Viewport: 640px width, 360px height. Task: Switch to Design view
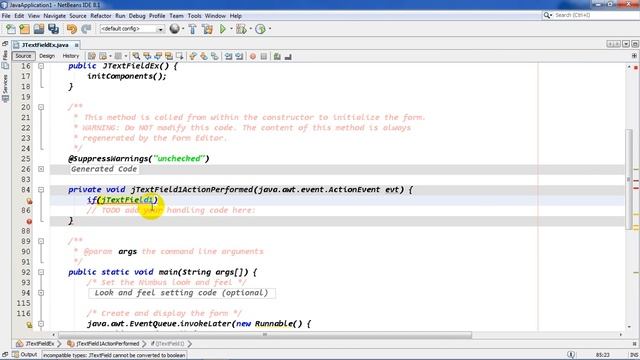47,56
